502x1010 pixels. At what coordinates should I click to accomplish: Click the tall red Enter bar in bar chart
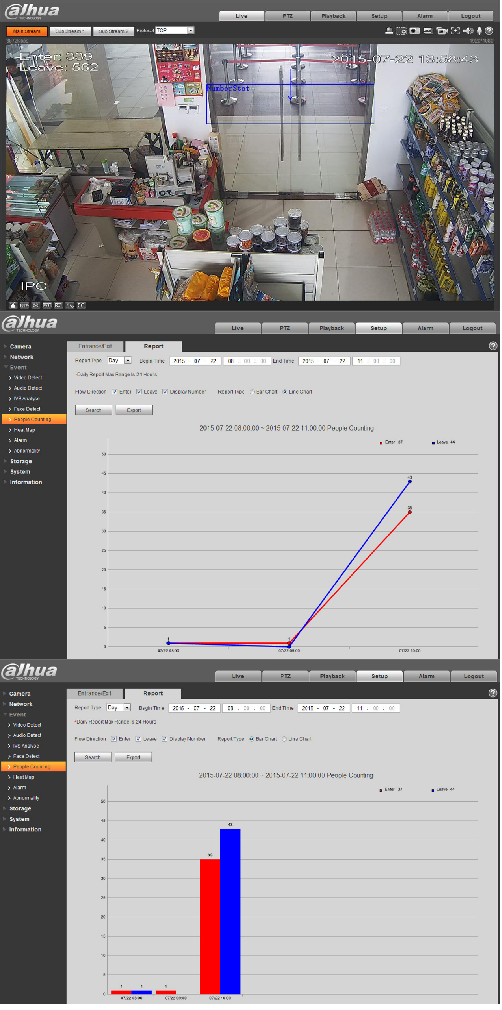pos(210,926)
